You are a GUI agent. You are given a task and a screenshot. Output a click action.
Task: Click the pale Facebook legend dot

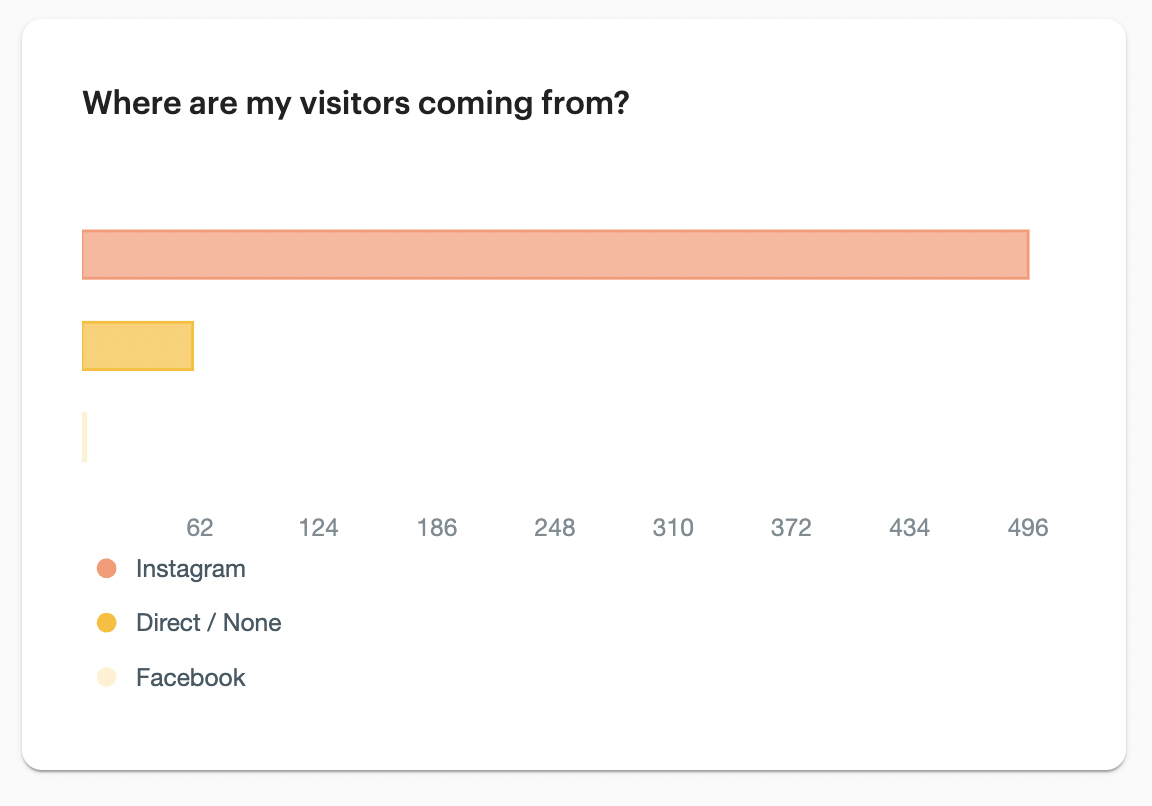tap(106, 677)
